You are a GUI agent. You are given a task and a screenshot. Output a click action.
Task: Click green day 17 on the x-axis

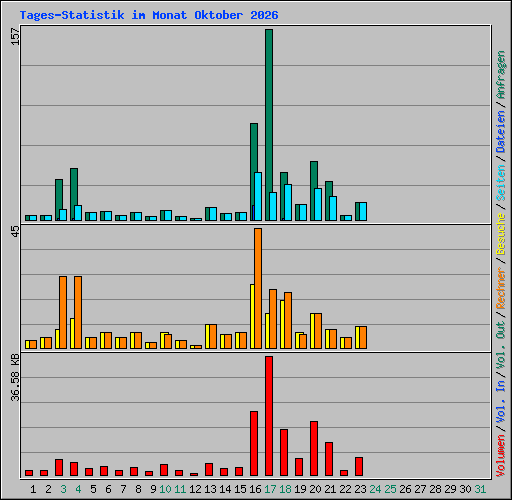point(270,489)
